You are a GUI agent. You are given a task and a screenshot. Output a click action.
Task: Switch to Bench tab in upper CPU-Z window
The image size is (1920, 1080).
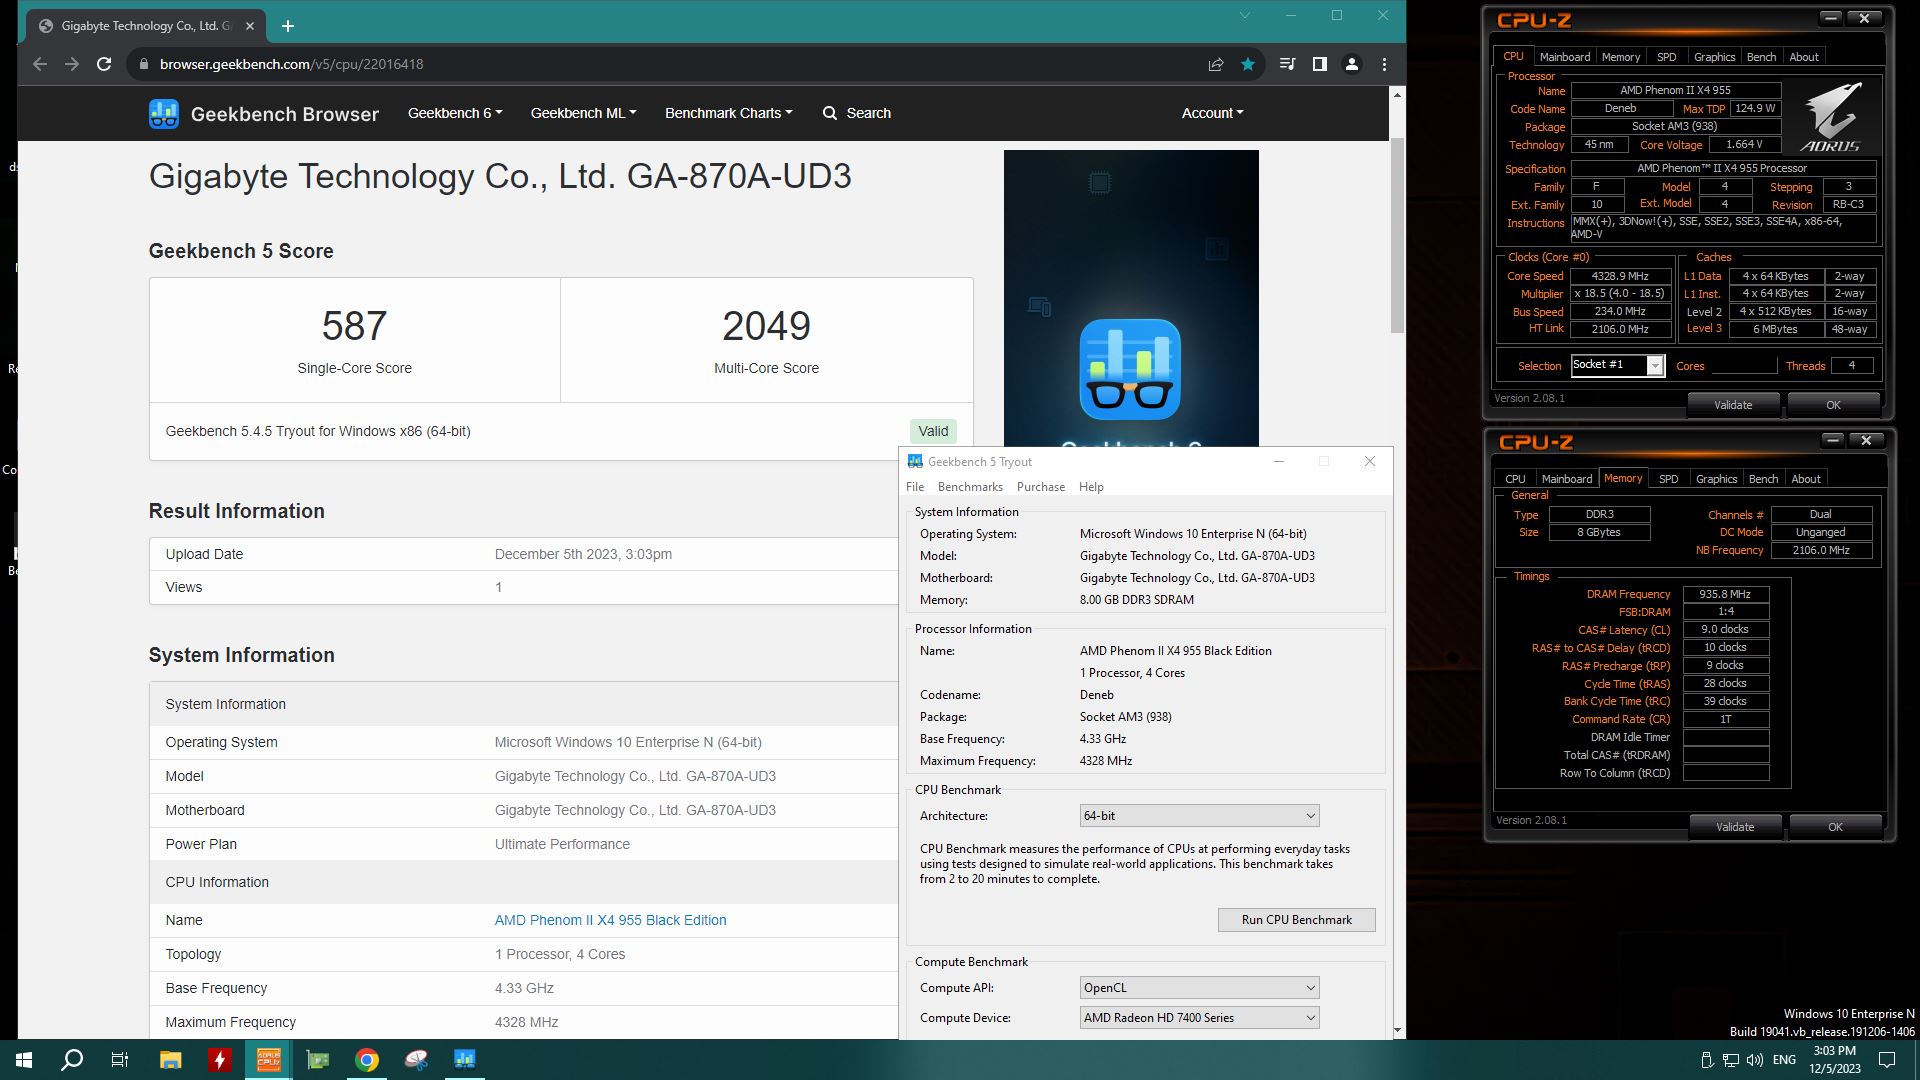pyautogui.click(x=1762, y=57)
